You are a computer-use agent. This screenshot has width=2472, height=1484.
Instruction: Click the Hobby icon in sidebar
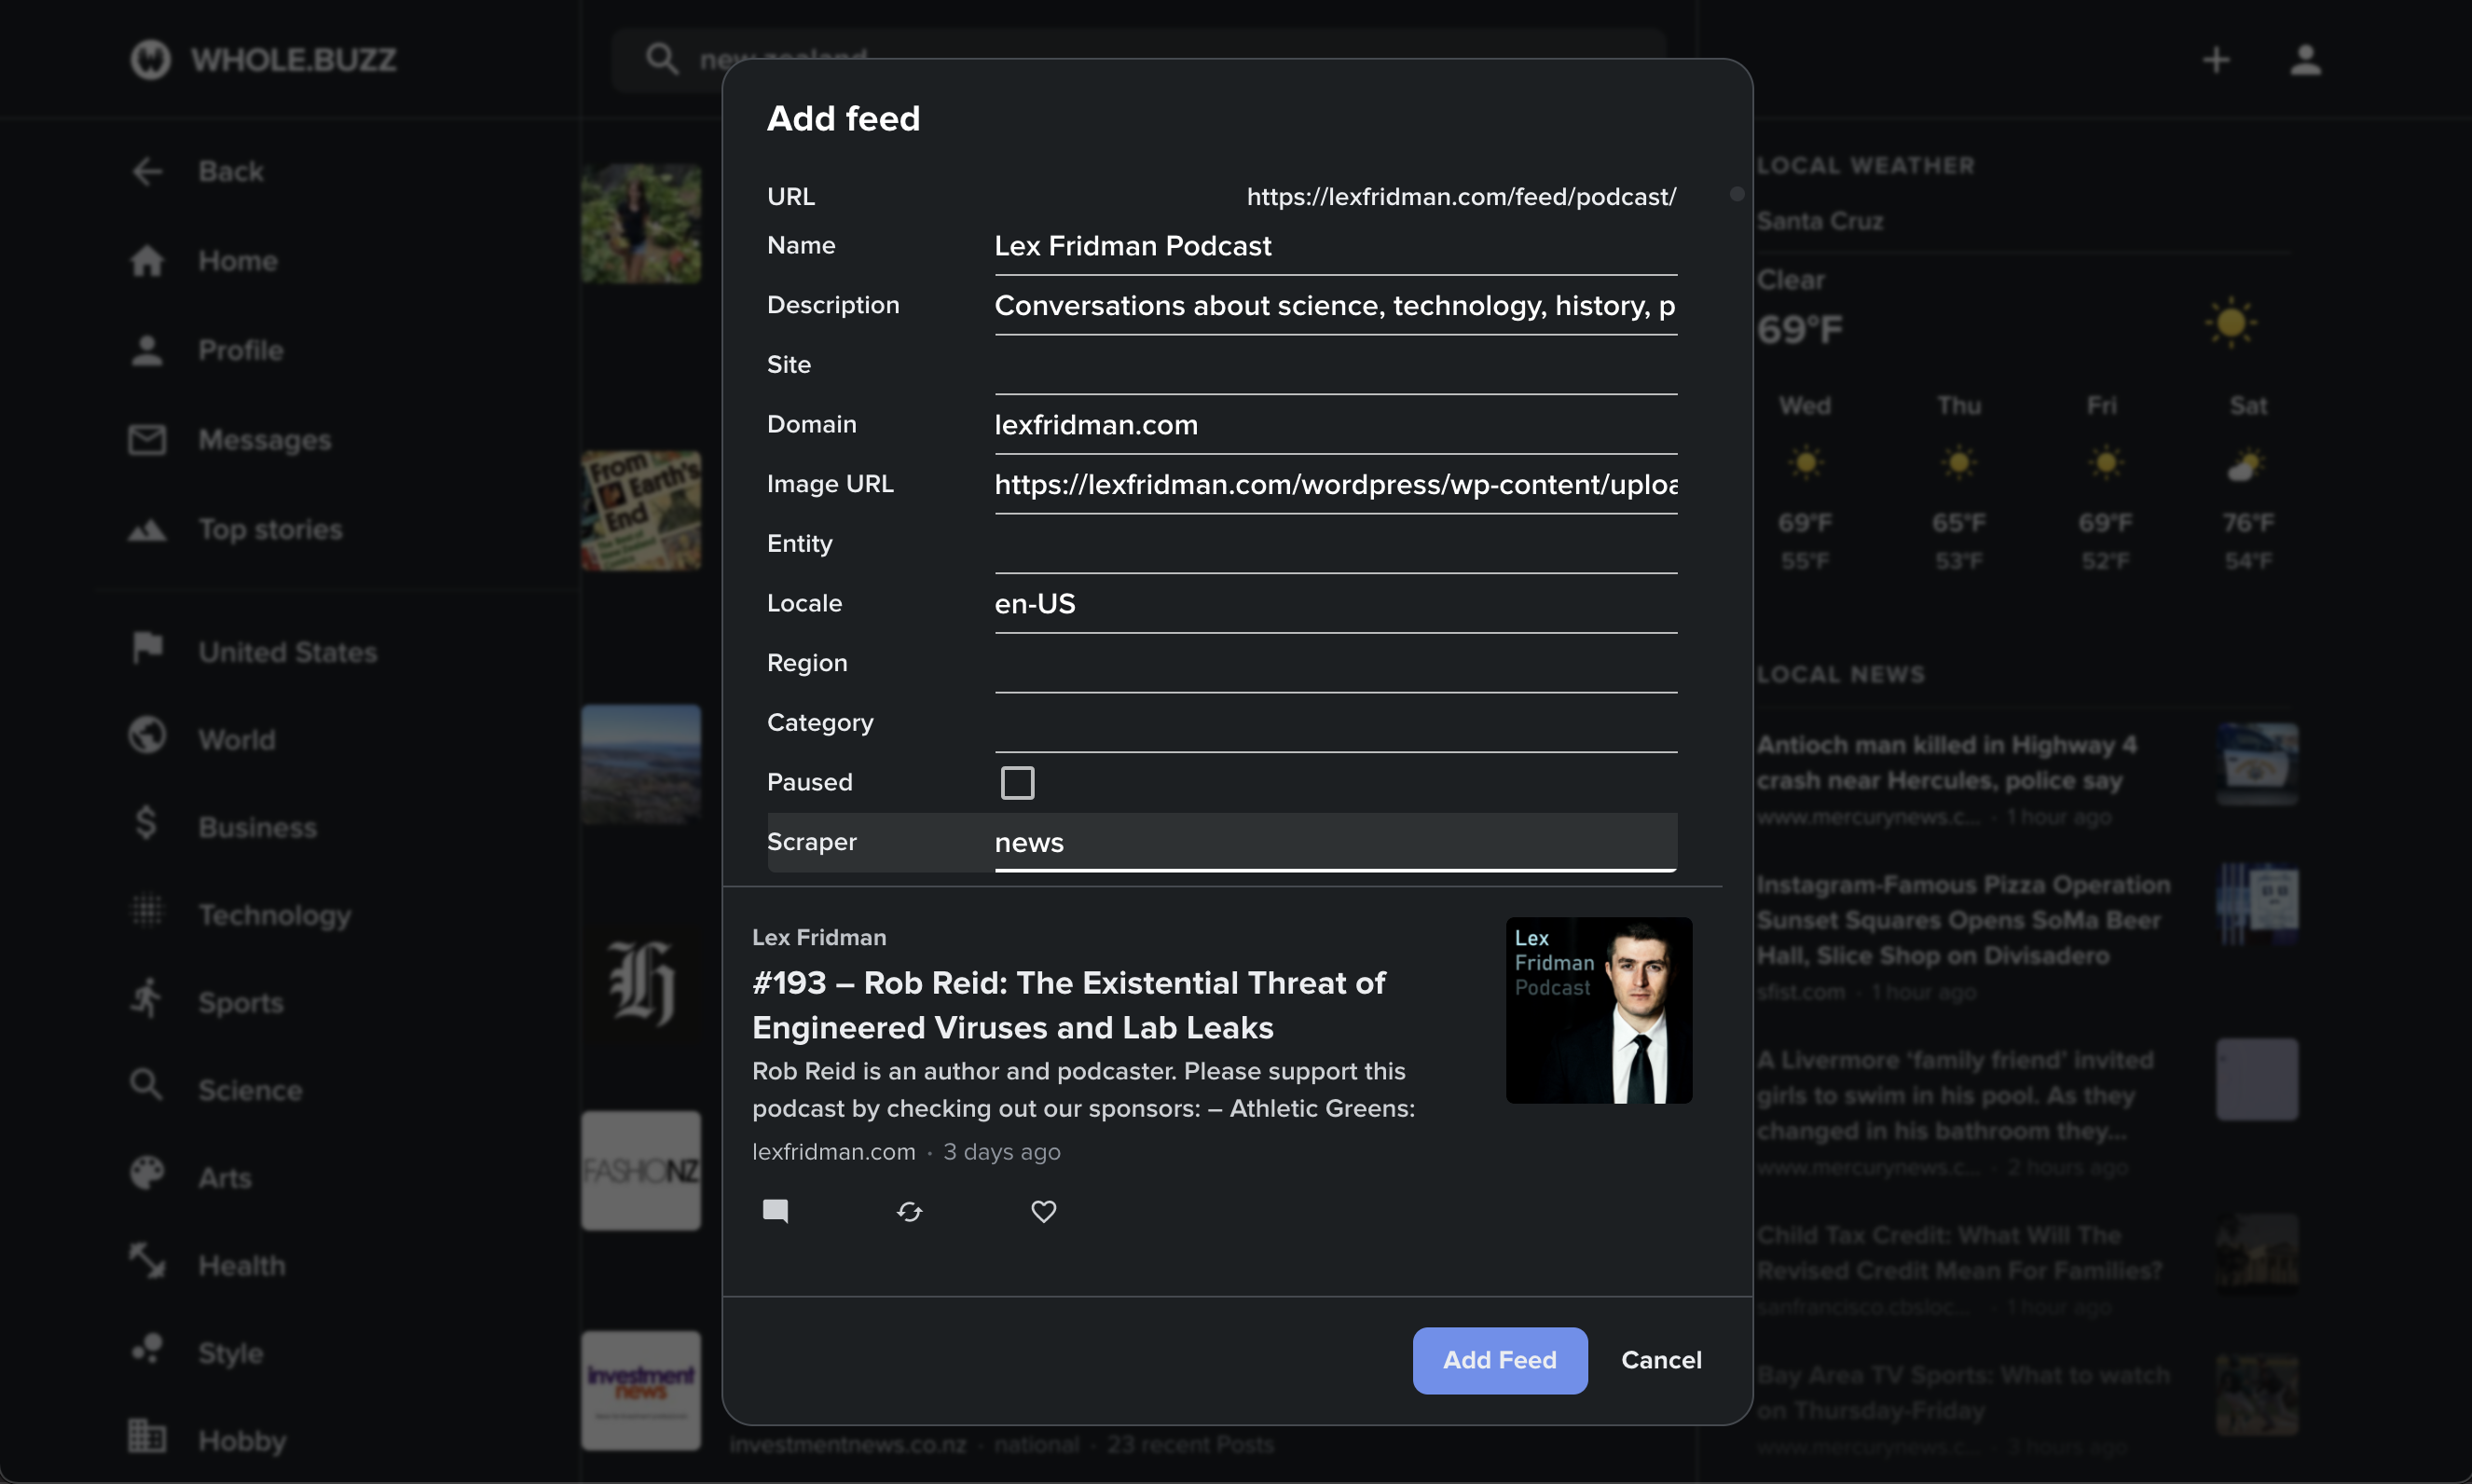pos(147,1436)
